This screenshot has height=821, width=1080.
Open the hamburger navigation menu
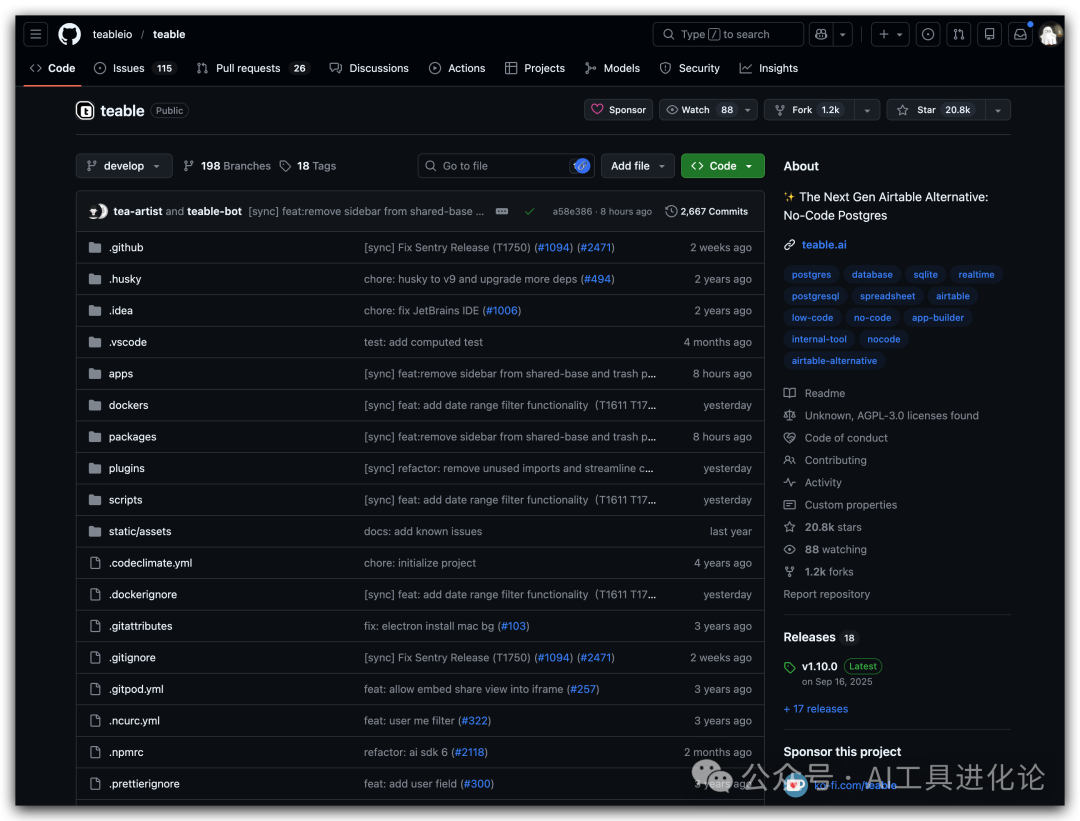(36, 34)
